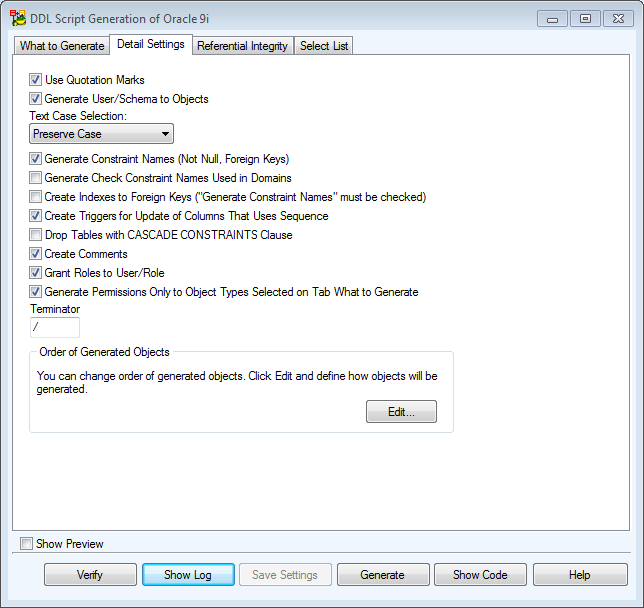644x608 pixels.
Task: Open the Show Log button
Action: [188, 574]
